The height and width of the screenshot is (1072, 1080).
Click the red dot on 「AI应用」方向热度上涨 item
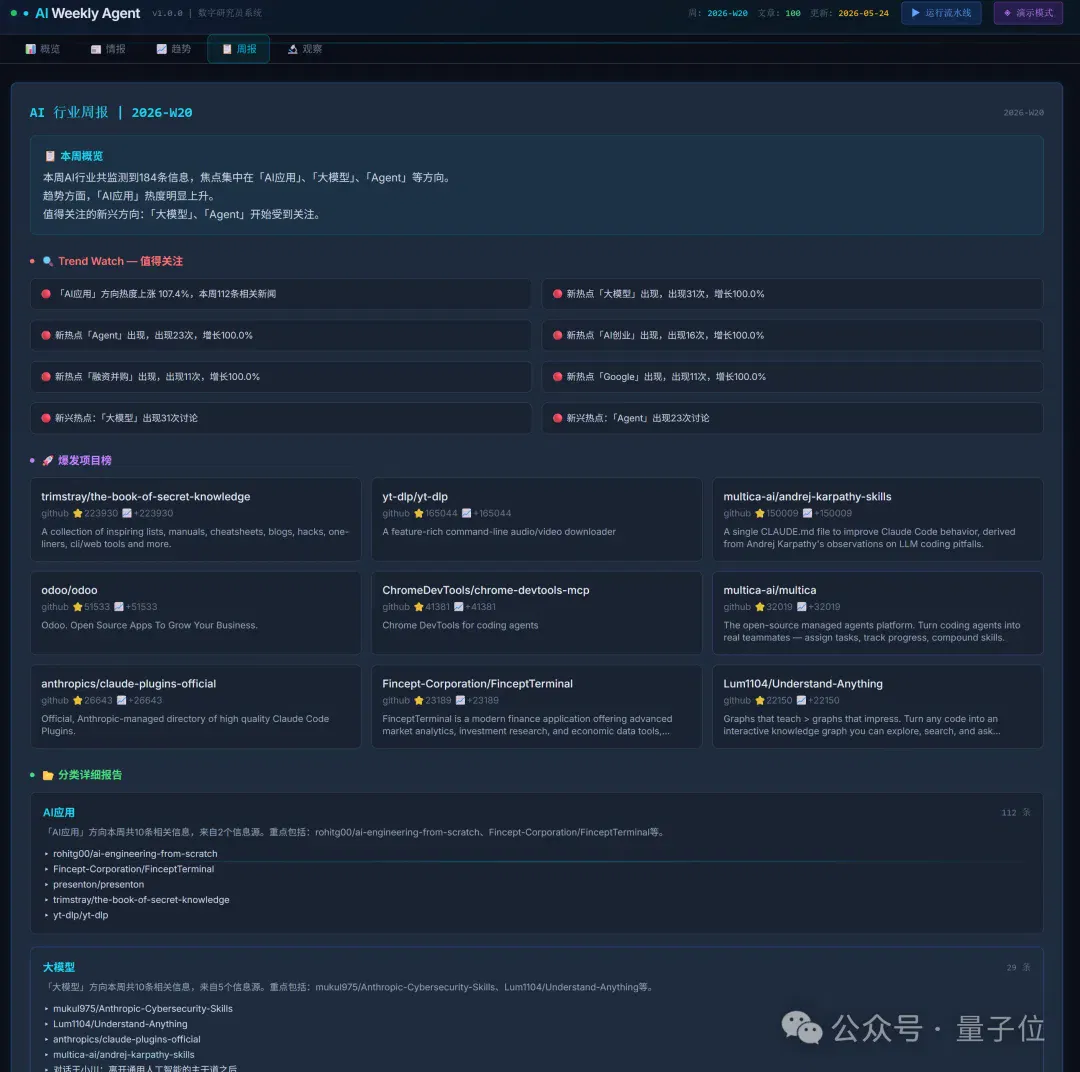click(x=45, y=294)
